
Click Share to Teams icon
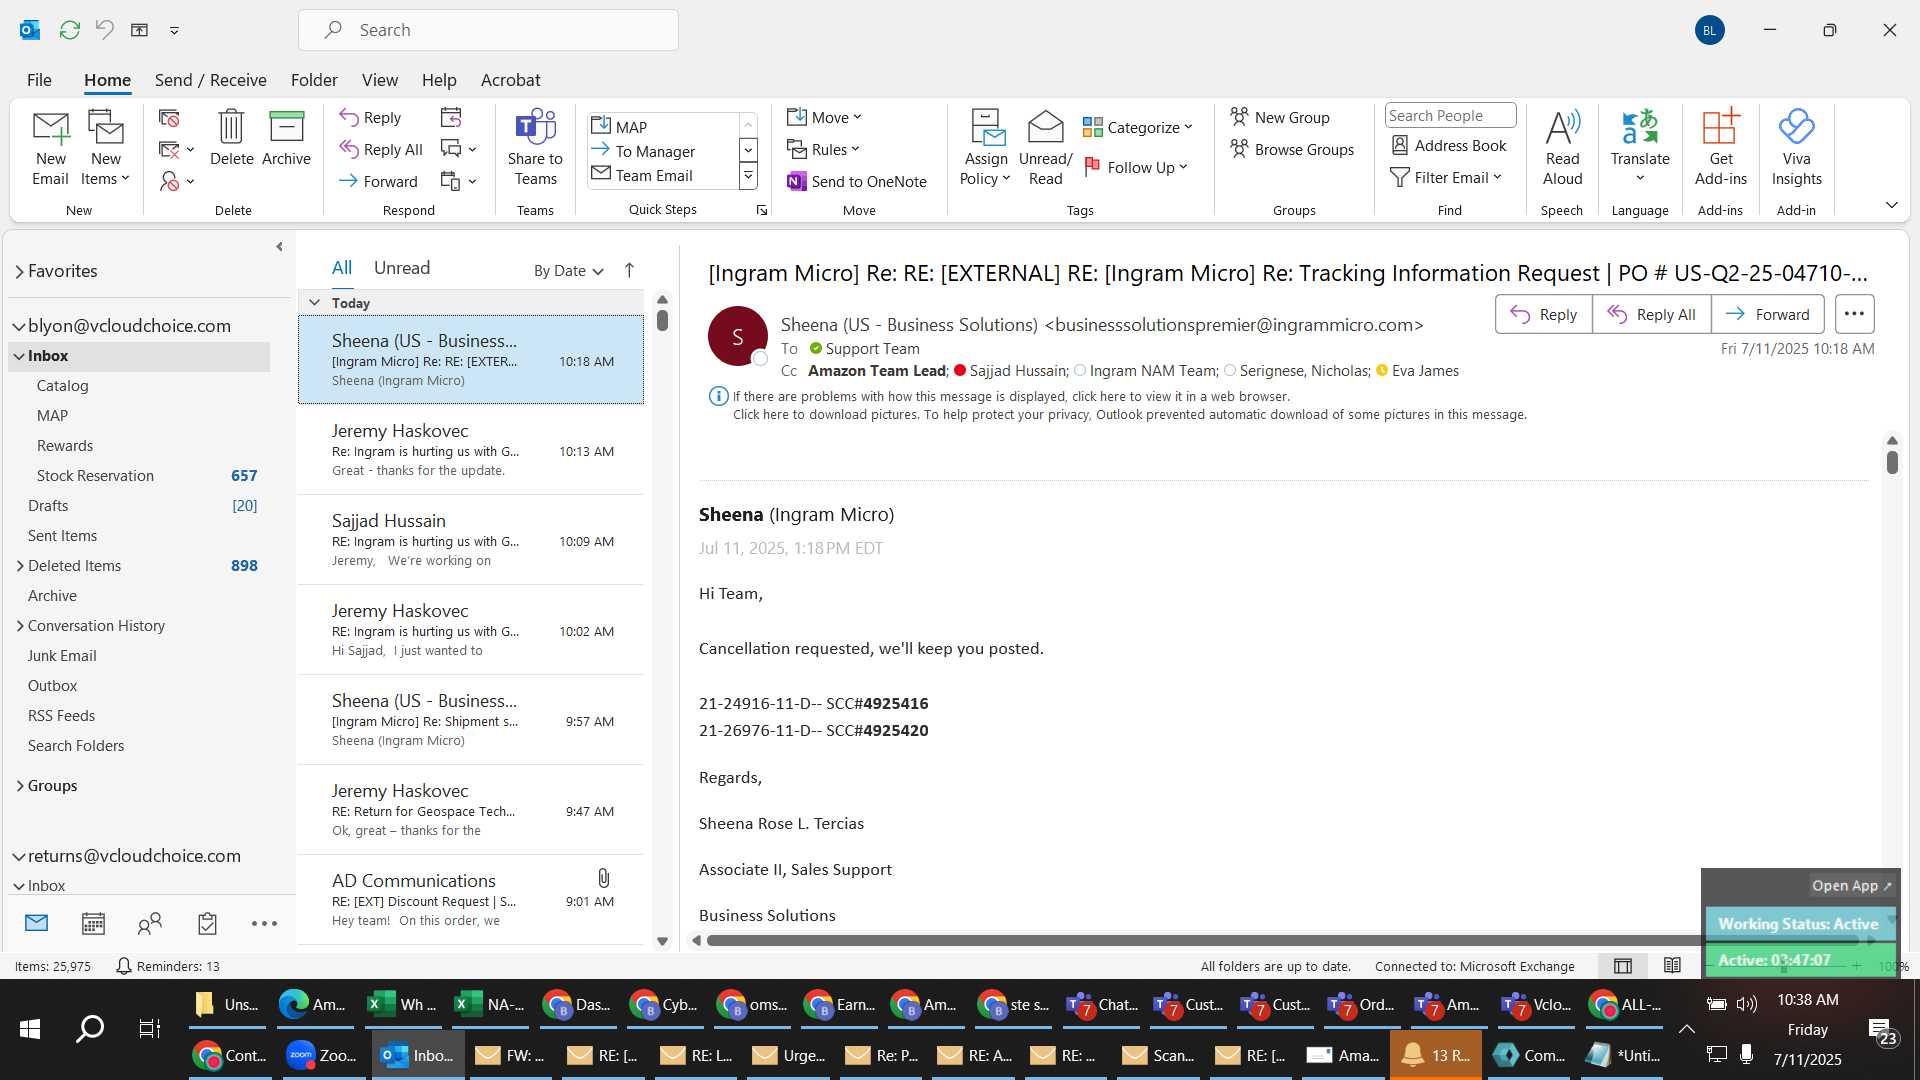pyautogui.click(x=535, y=148)
